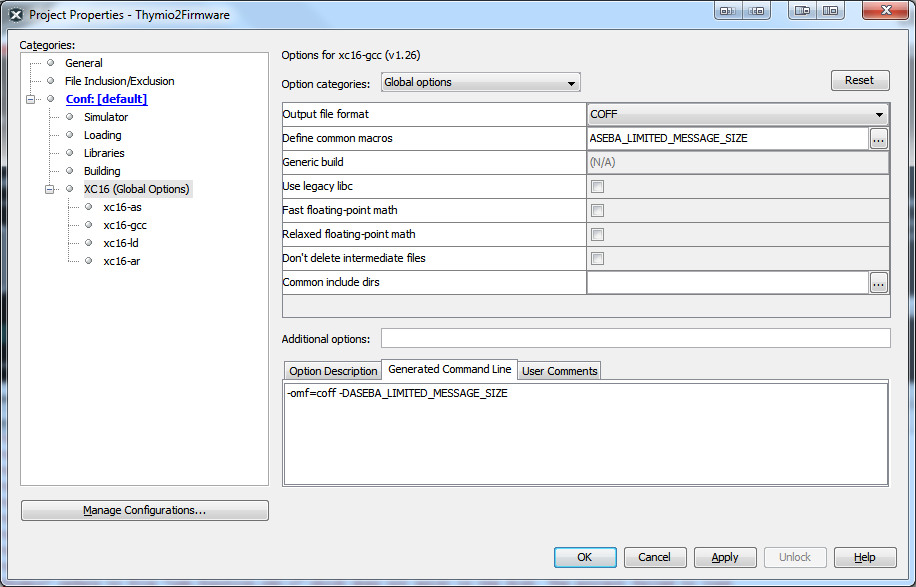Collapse the Conf: [default] tree node
The image size is (916, 587).
coord(30,99)
